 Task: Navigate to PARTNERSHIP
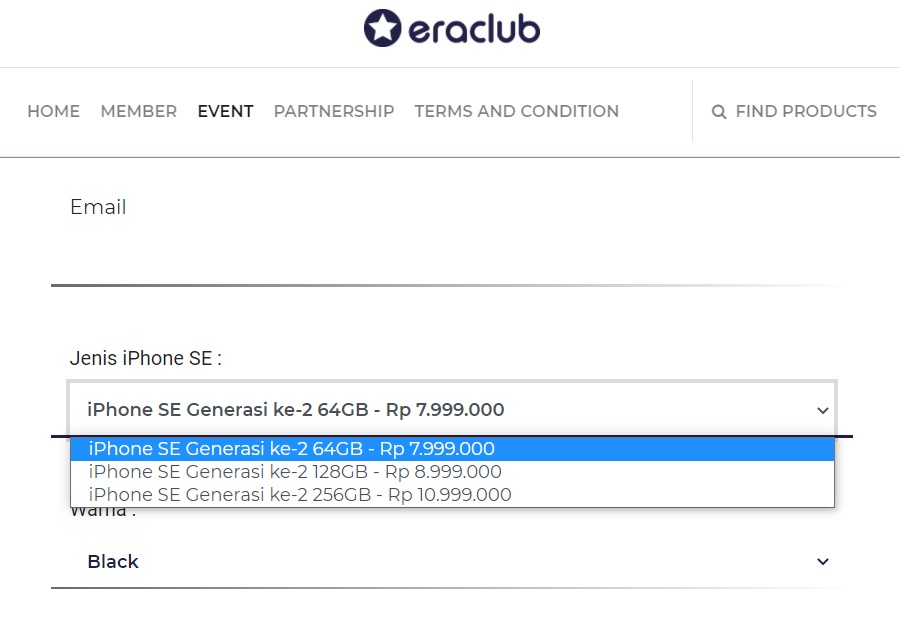point(334,111)
